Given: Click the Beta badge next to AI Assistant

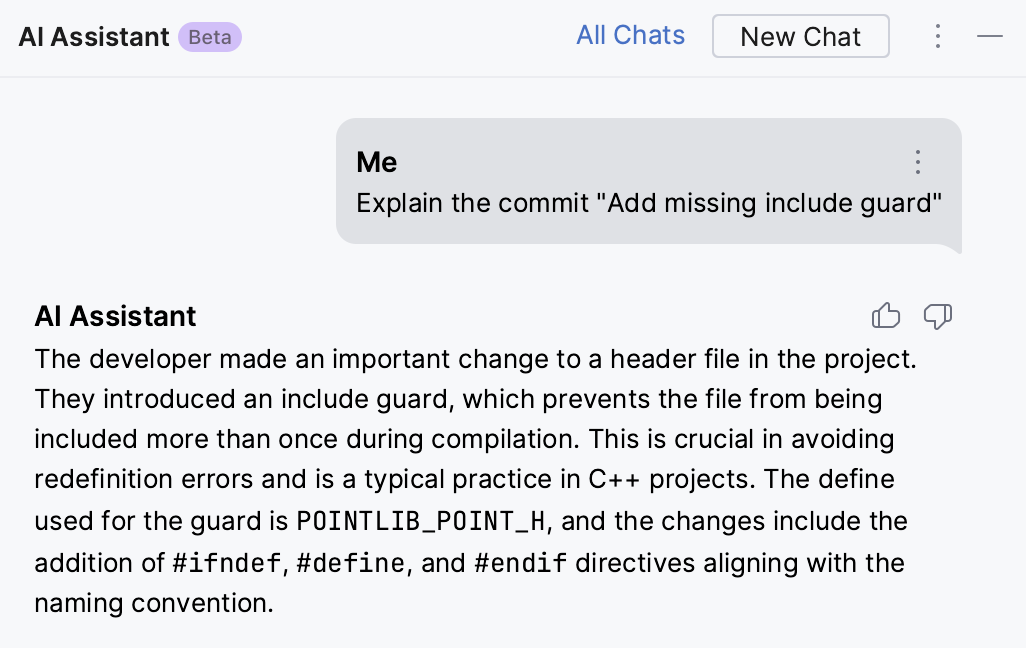Looking at the screenshot, I should [209, 36].
